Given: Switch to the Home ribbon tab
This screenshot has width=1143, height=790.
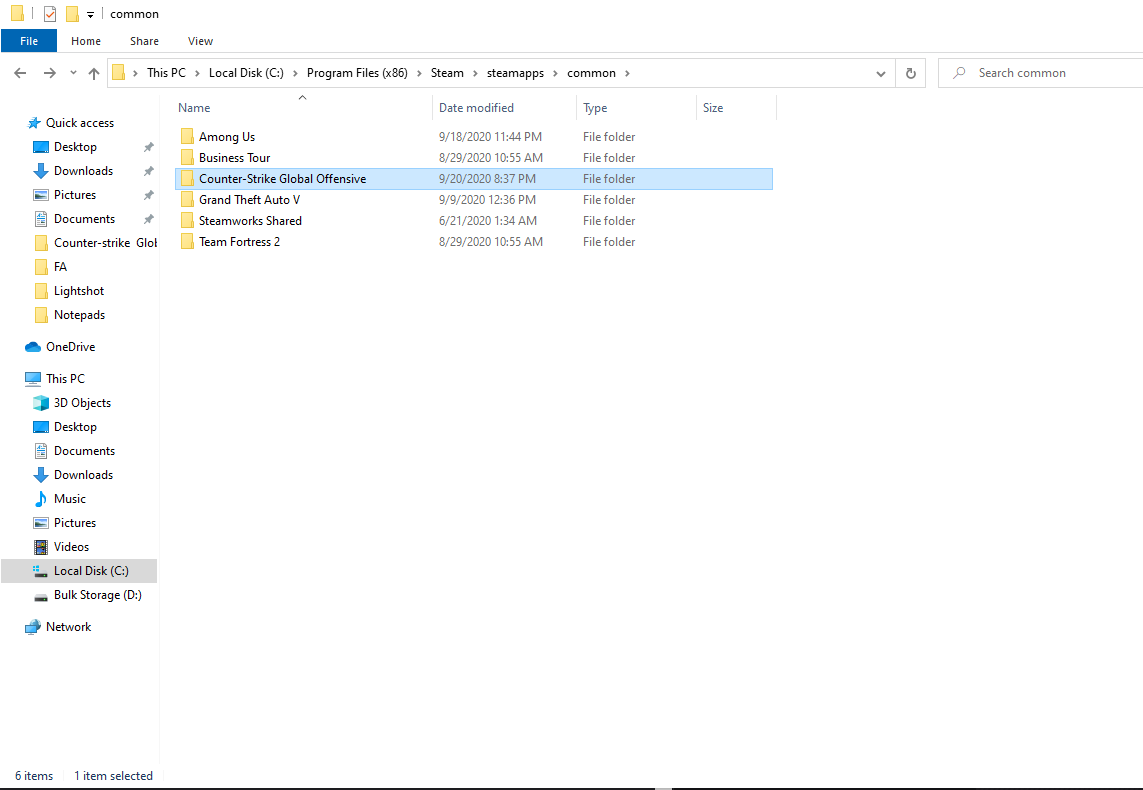Looking at the screenshot, I should pyautogui.click(x=86, y=41).
